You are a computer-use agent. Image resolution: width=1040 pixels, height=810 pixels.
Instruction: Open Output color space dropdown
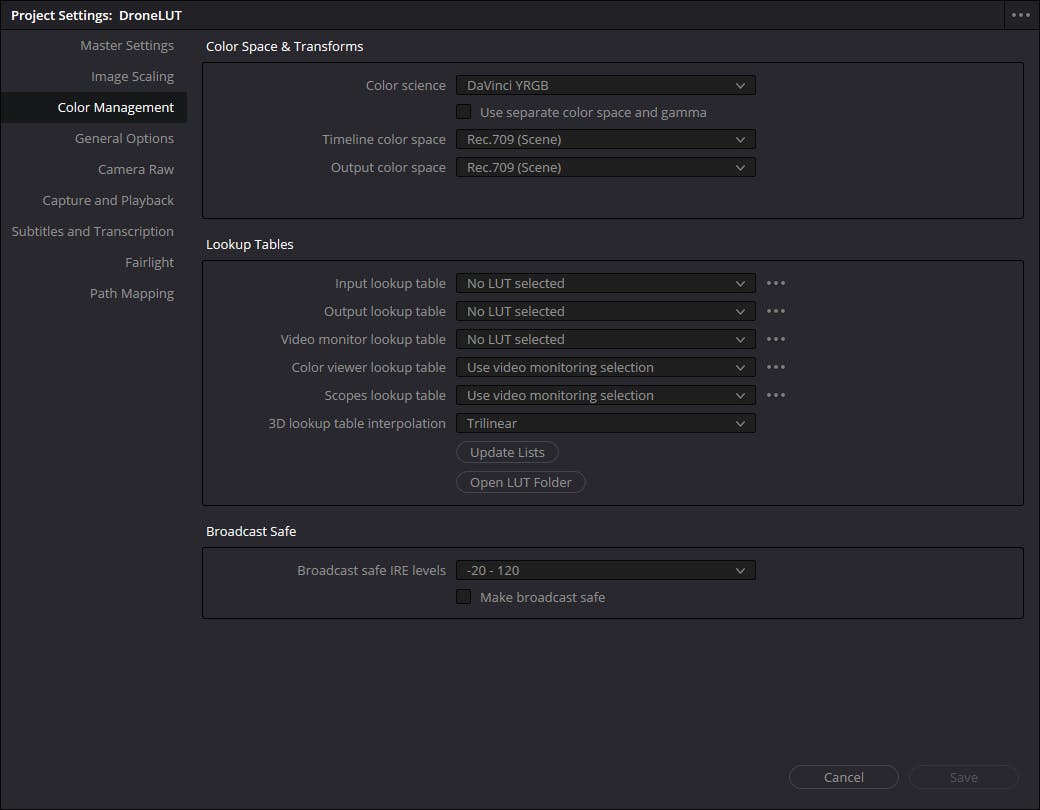[x=605, y=167]
